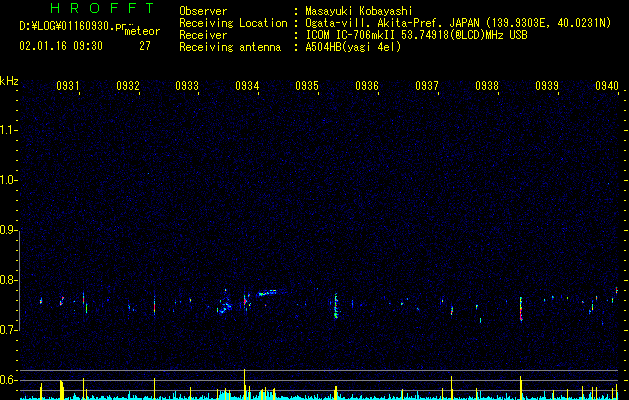Screen dimensions: 629x400
Task: Click the vertical echo just after 0932
Action: coord(154,305)
